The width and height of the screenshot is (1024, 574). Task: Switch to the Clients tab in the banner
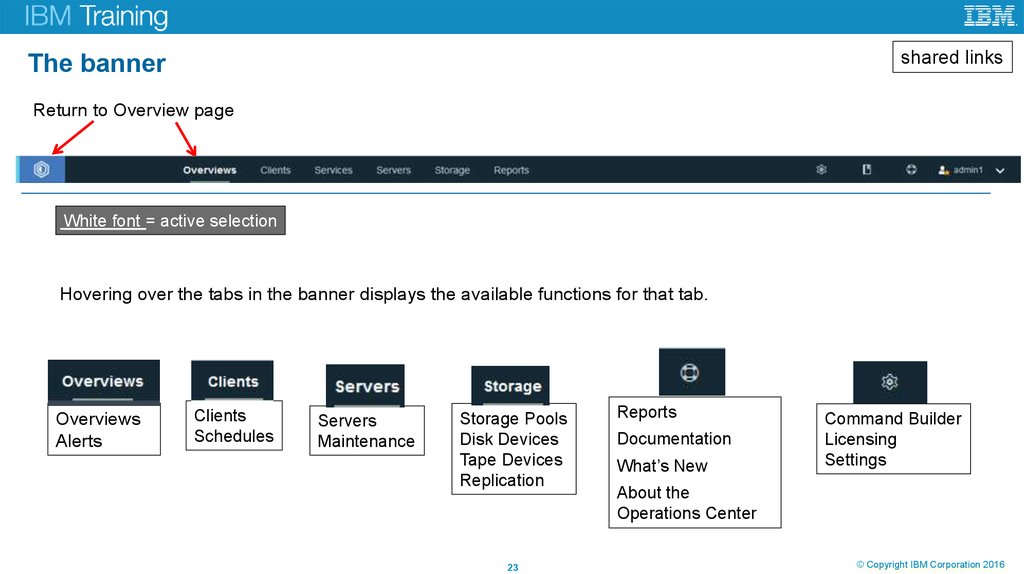275,170
